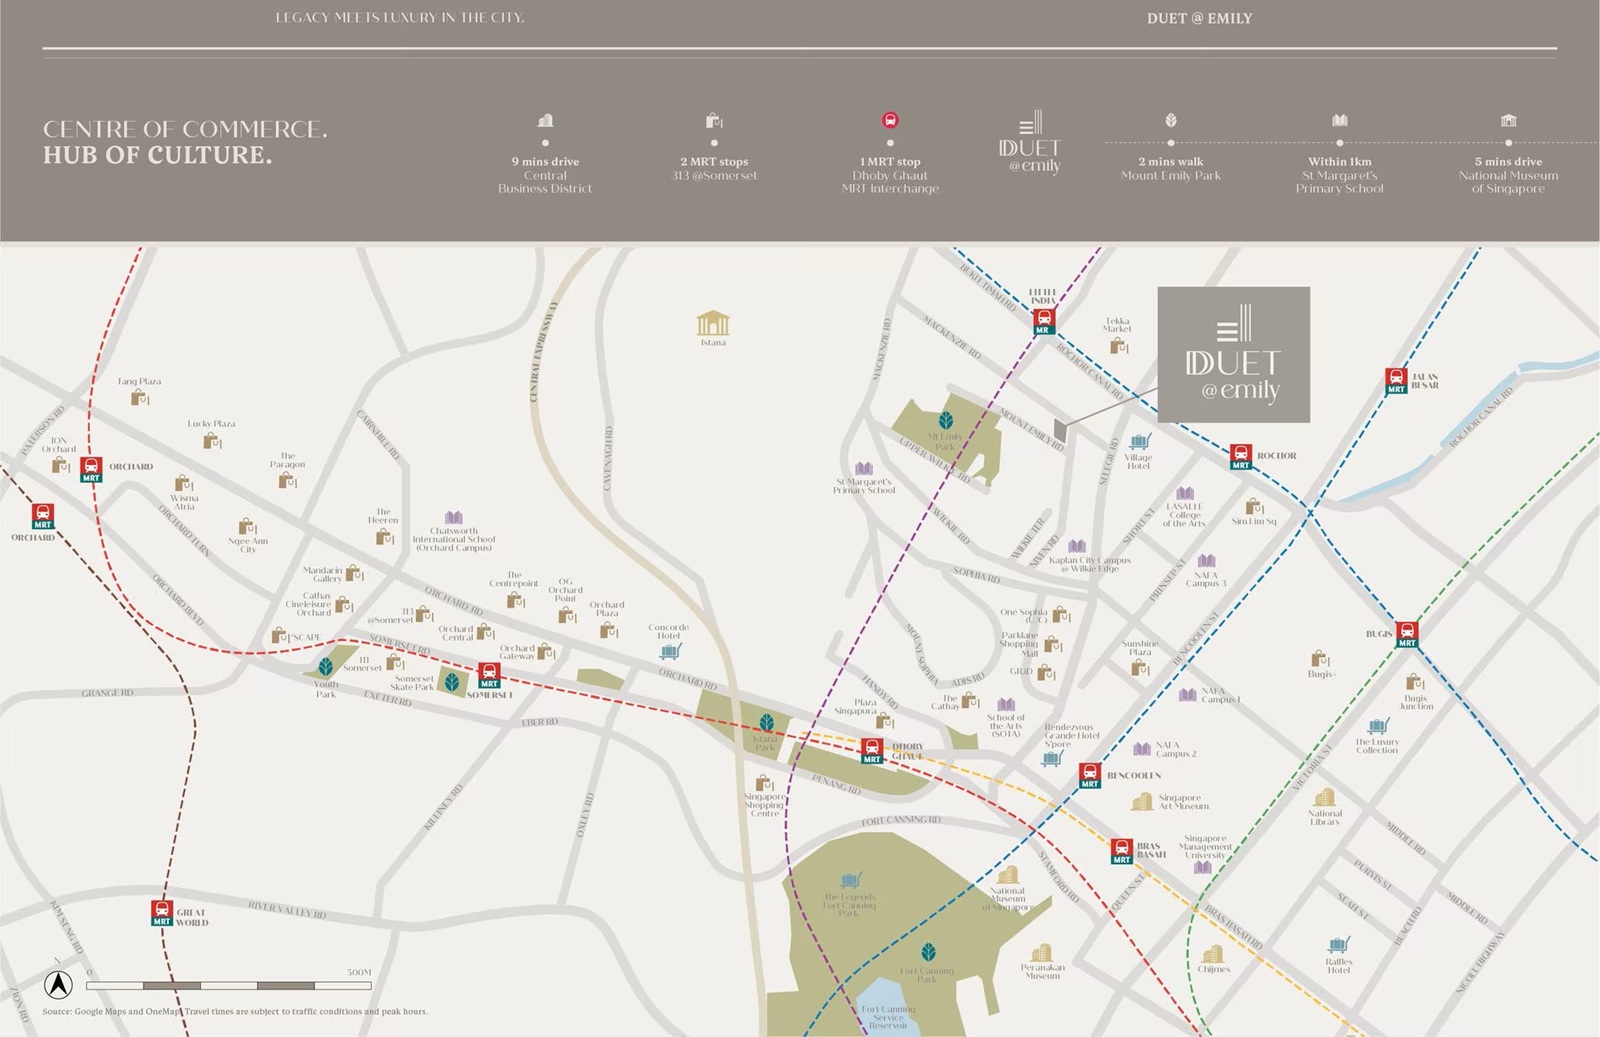Click the red MRT icon in header
This screenshot has height=1037, width=1600.
890,121
